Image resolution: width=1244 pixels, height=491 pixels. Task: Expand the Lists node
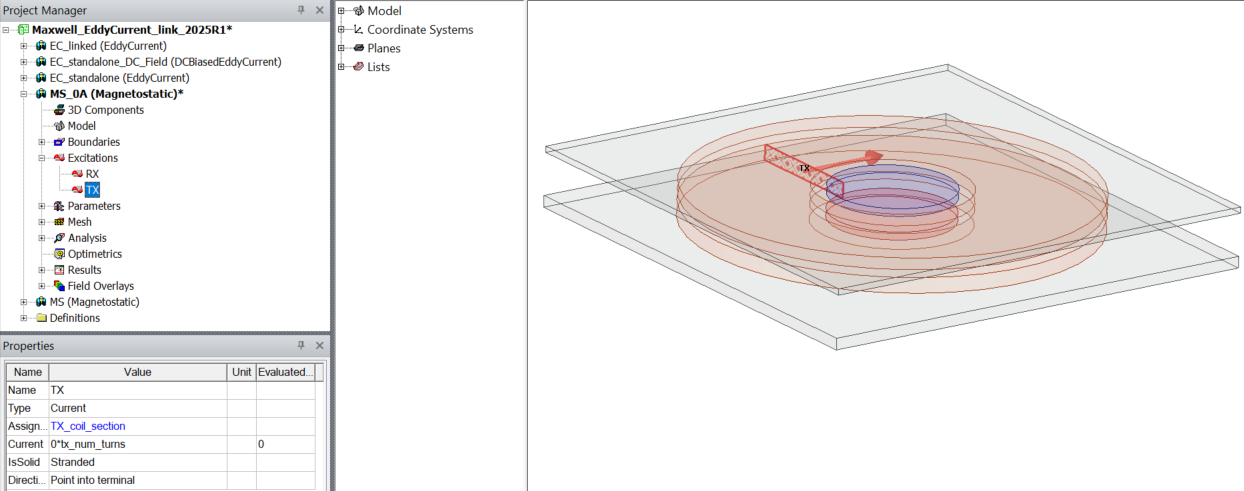341,67
